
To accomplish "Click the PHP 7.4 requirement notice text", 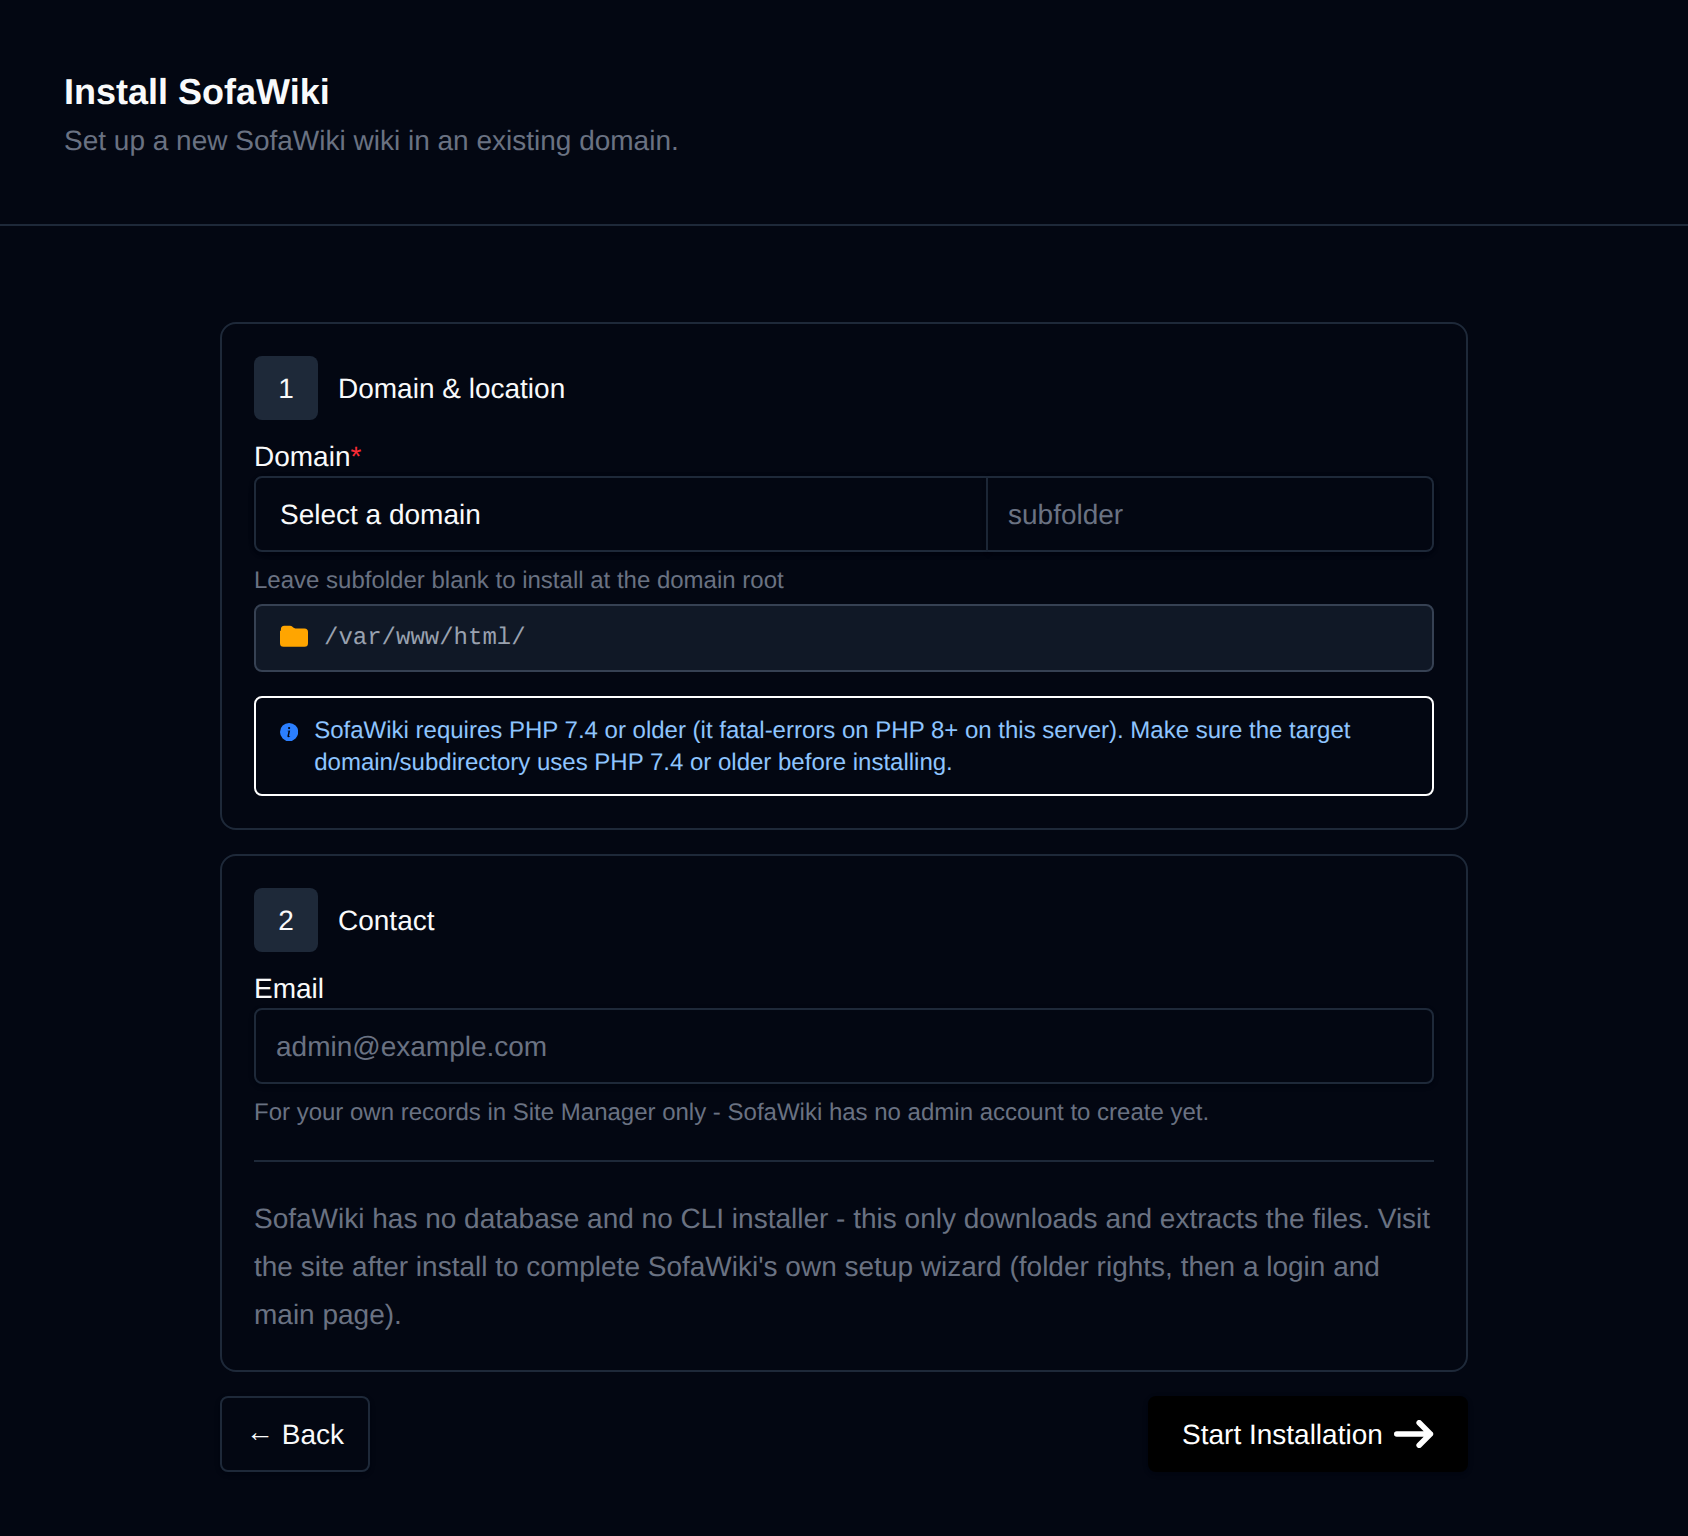I will tap(832, 746).
